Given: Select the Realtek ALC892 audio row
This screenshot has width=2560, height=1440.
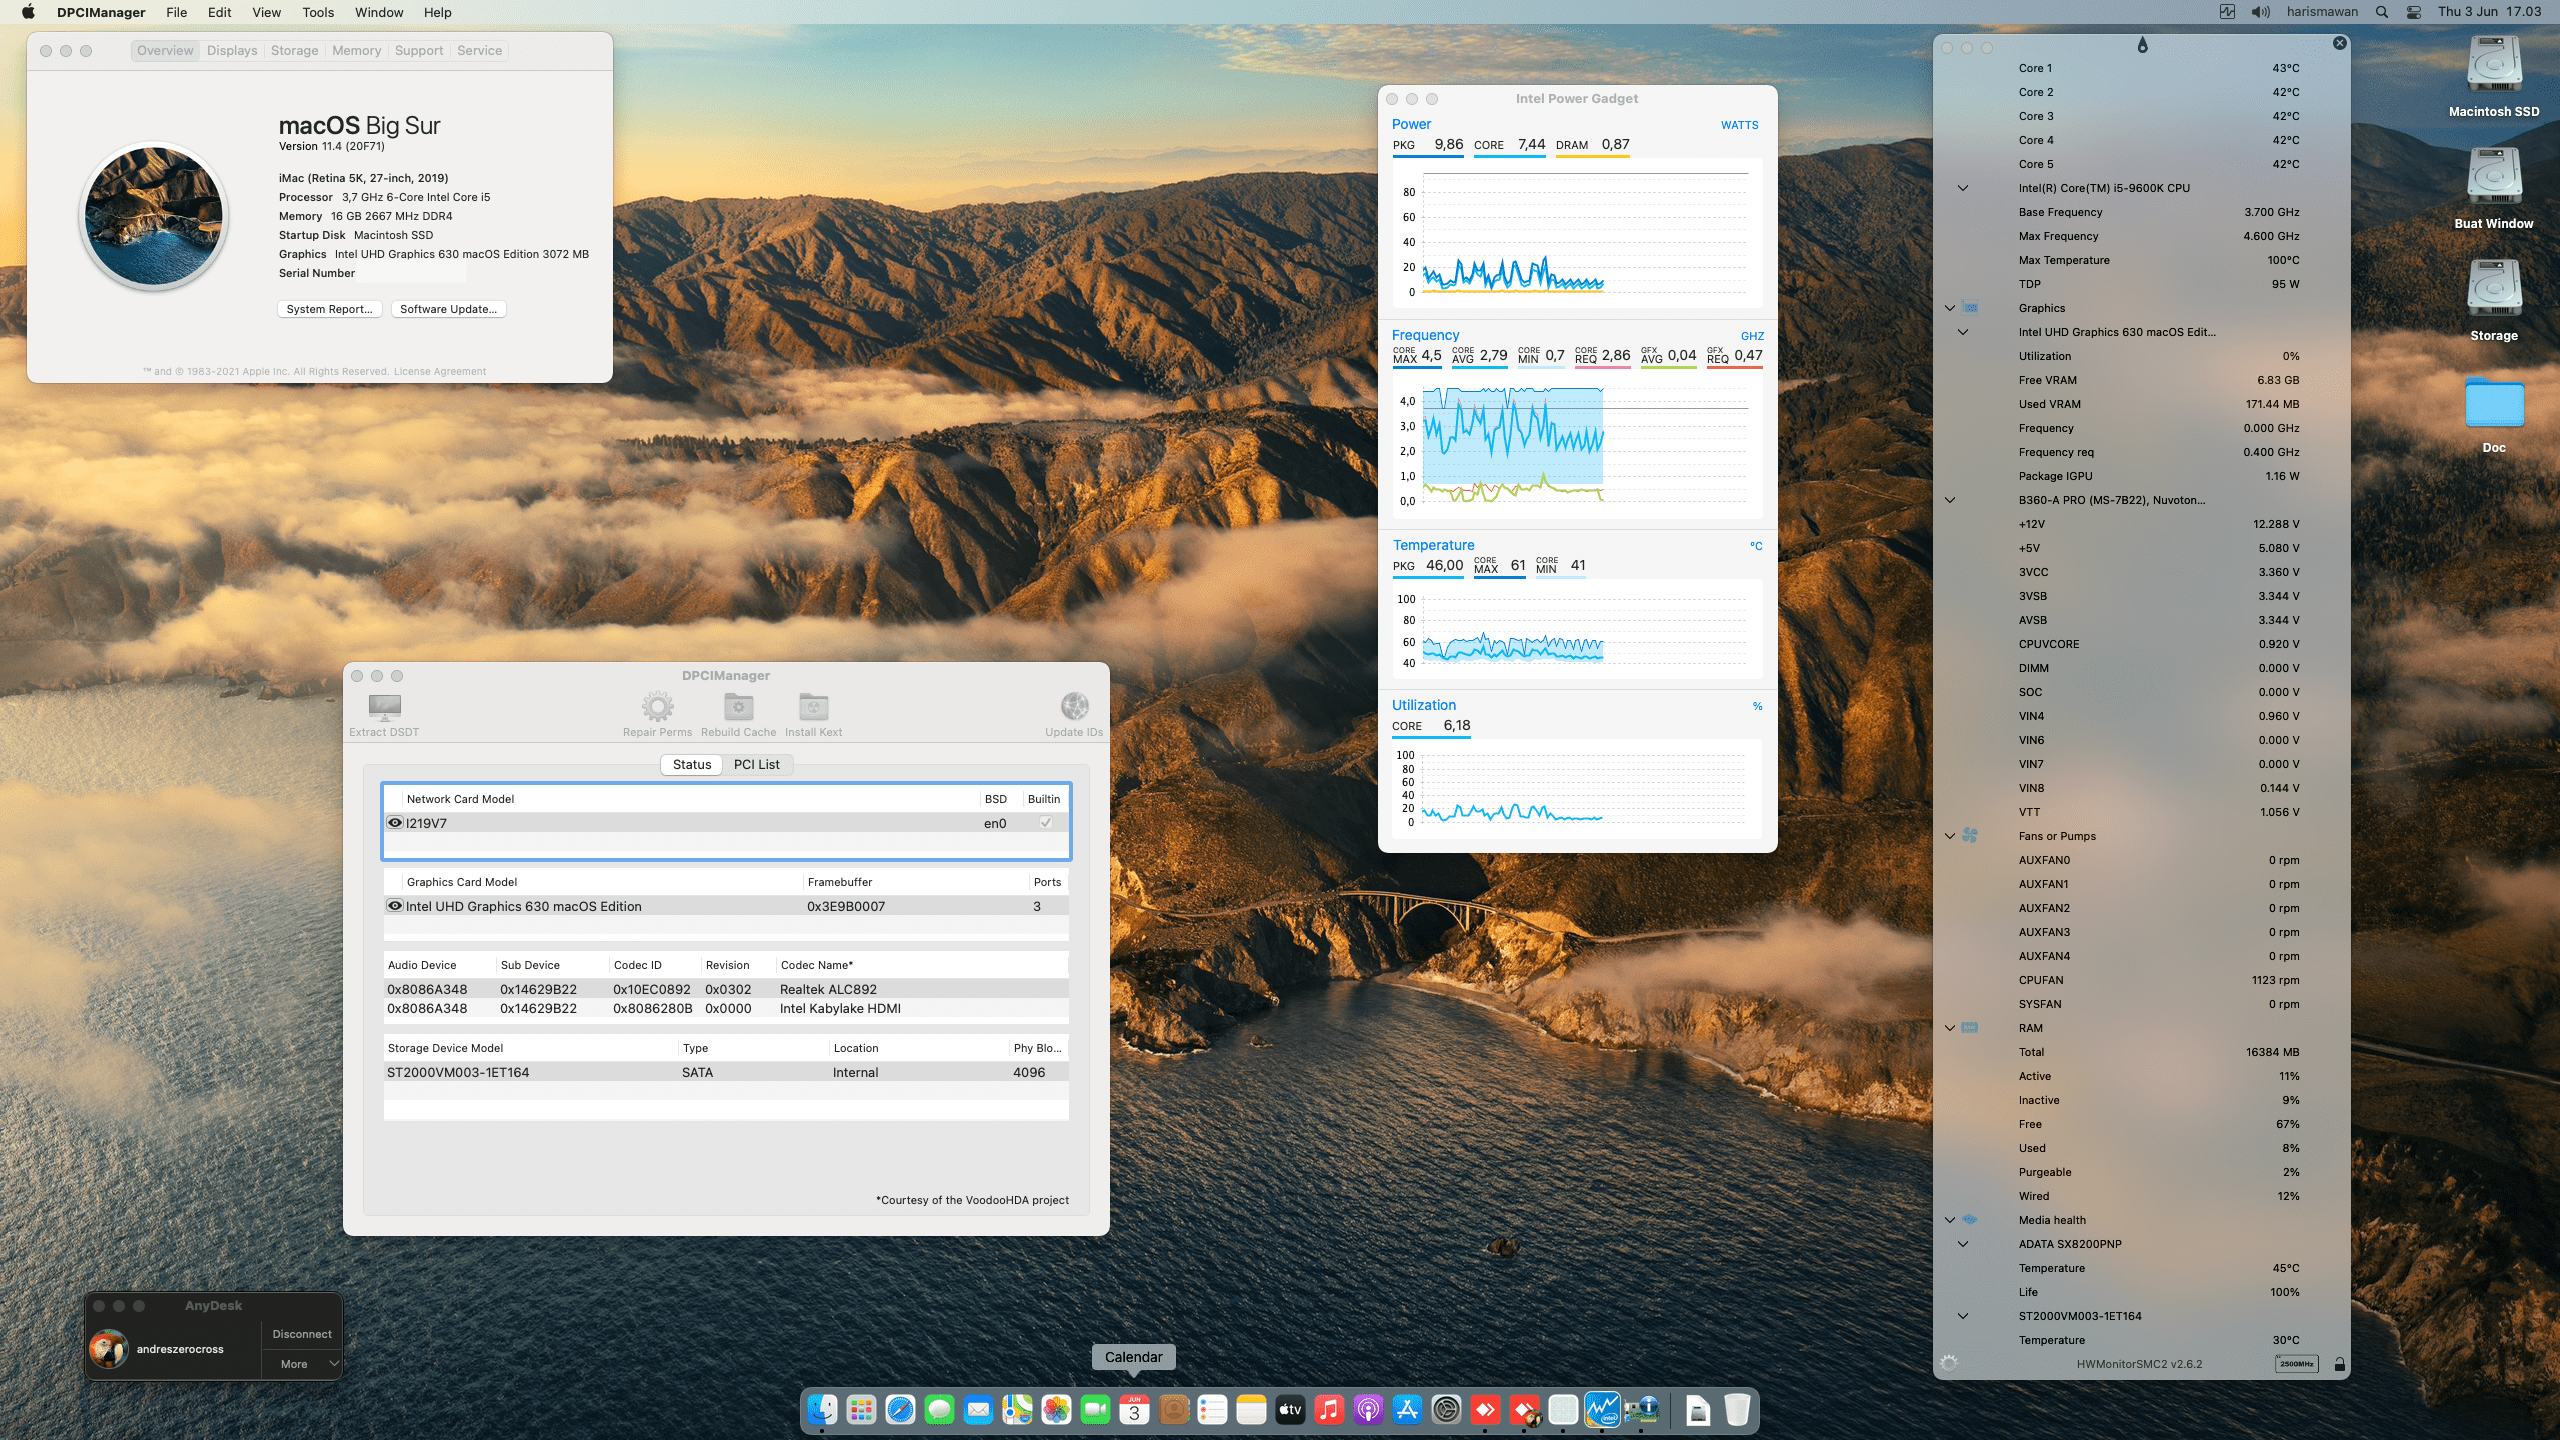Looking at the screenshot, I should click(726, 989).
